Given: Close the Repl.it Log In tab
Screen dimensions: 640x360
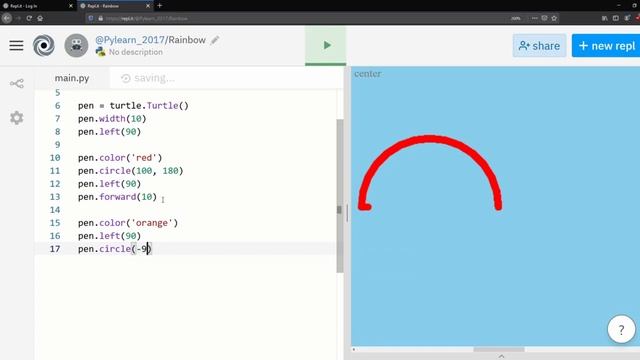Looking at the screenshot, I should coord(71,6).
